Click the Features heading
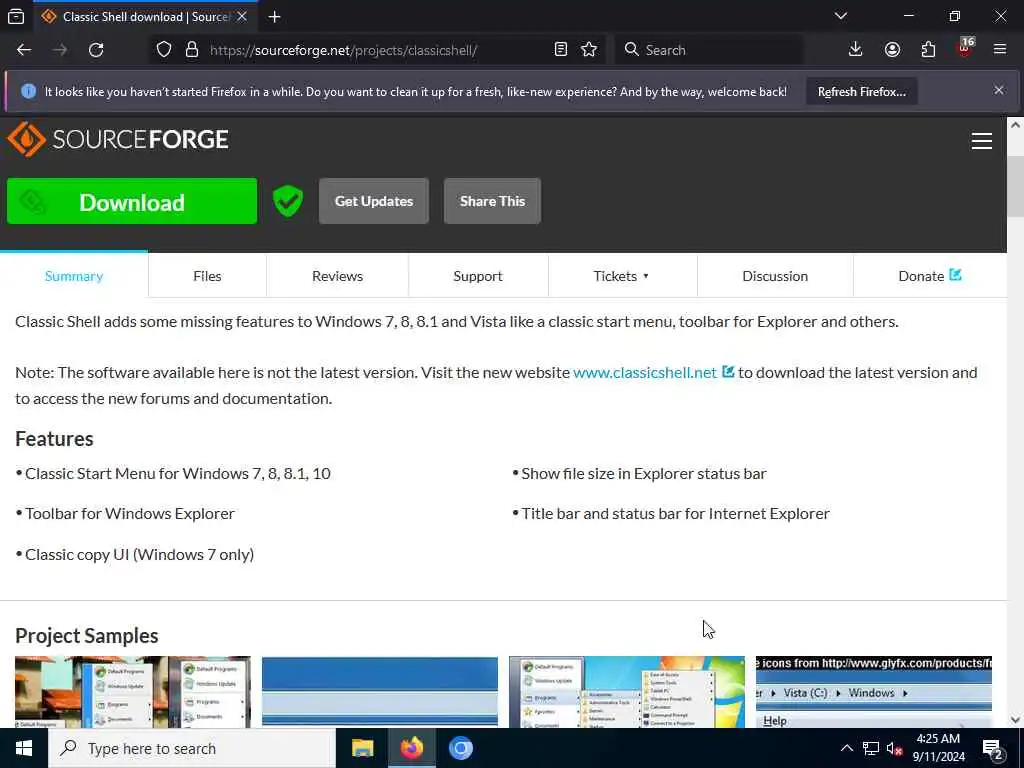Image resolution: width=1024 pixels, height=768 pixels. coord(54,439)
